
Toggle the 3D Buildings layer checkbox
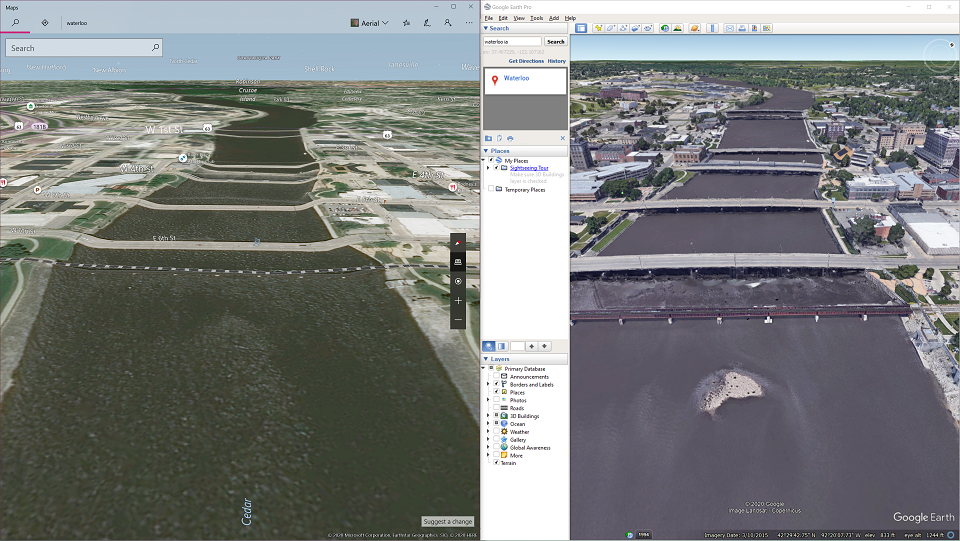496,416
